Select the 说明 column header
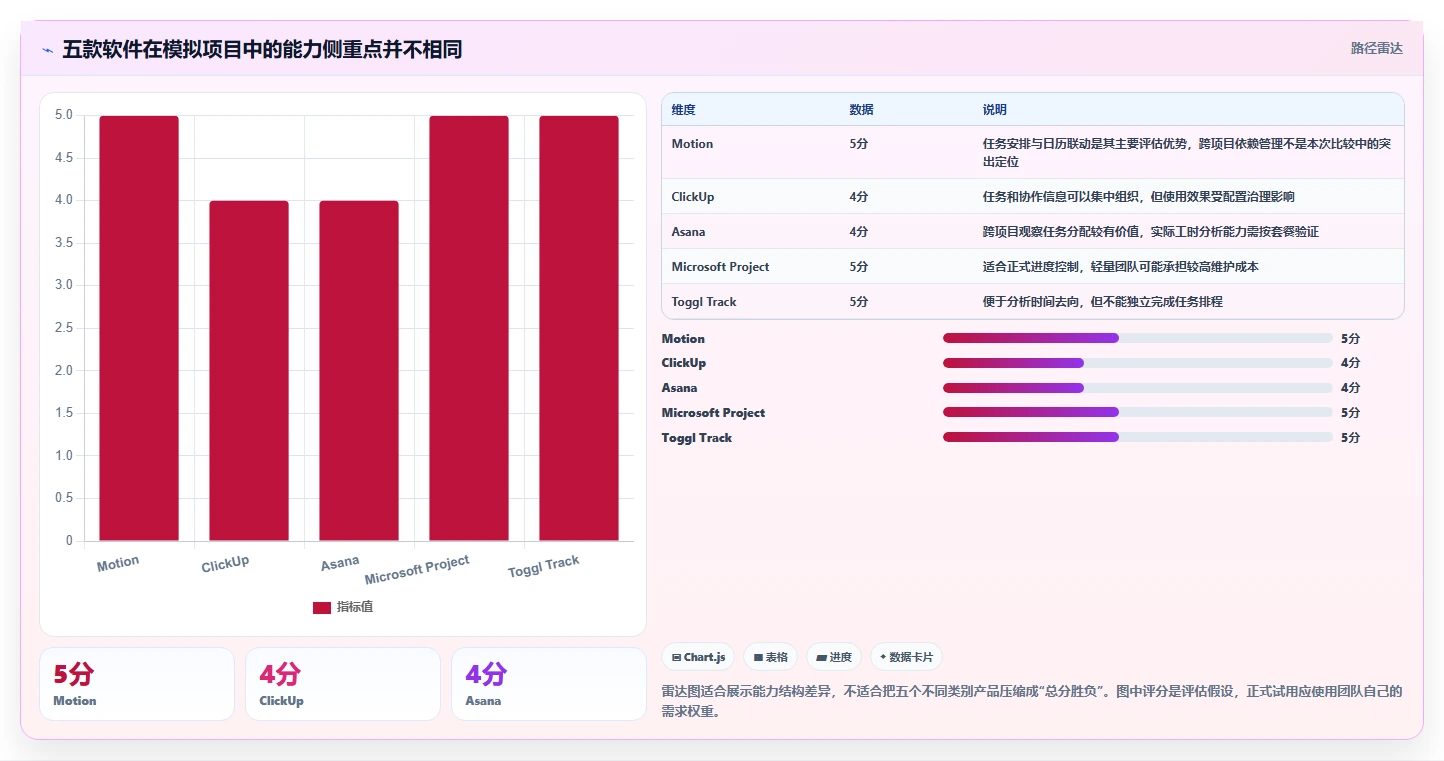 pos(995,110)
